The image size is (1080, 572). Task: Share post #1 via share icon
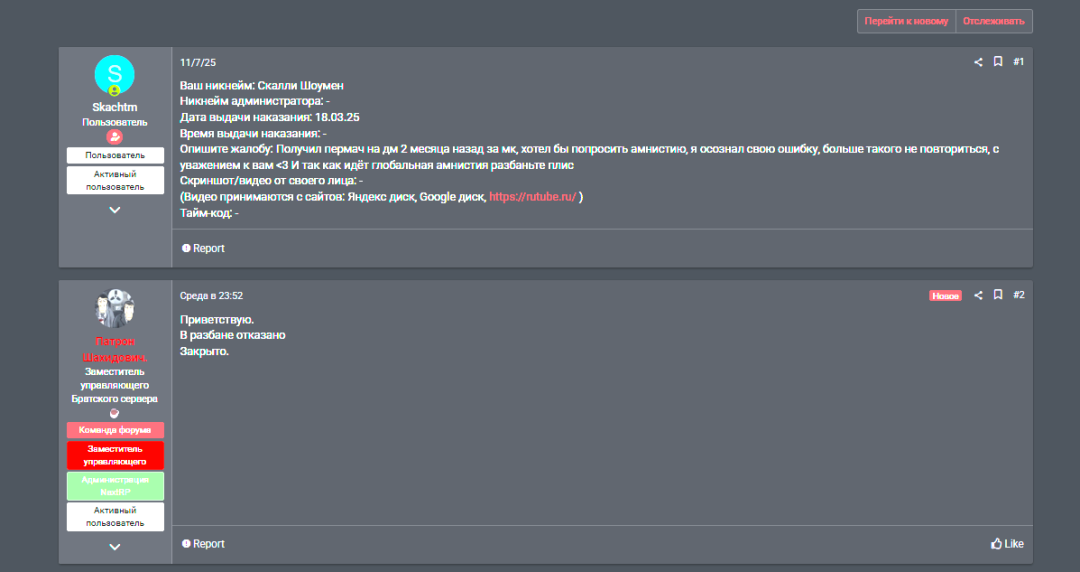click(977, 62)
